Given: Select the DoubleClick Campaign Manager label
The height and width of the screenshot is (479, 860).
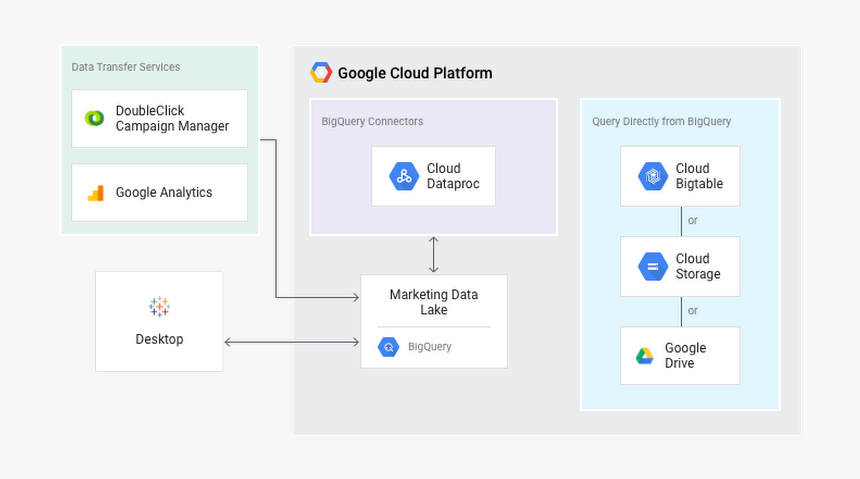Looking at the screenshot, I should point(172,118).
